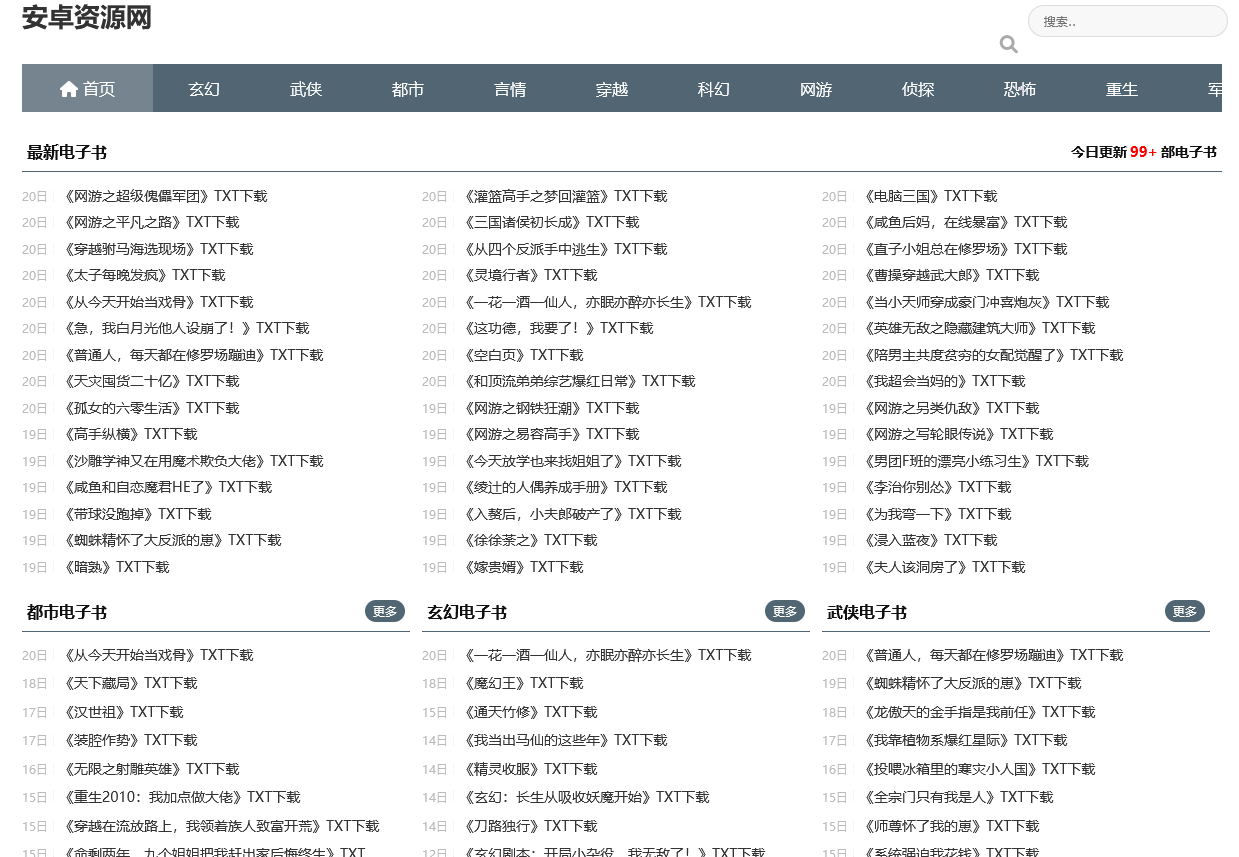This screenshot has height=857, width=1239.
Task: Open 《网游之超级傀儡军团》TXT下载 link
Action: pyautogui.click(x=165, y=196)
